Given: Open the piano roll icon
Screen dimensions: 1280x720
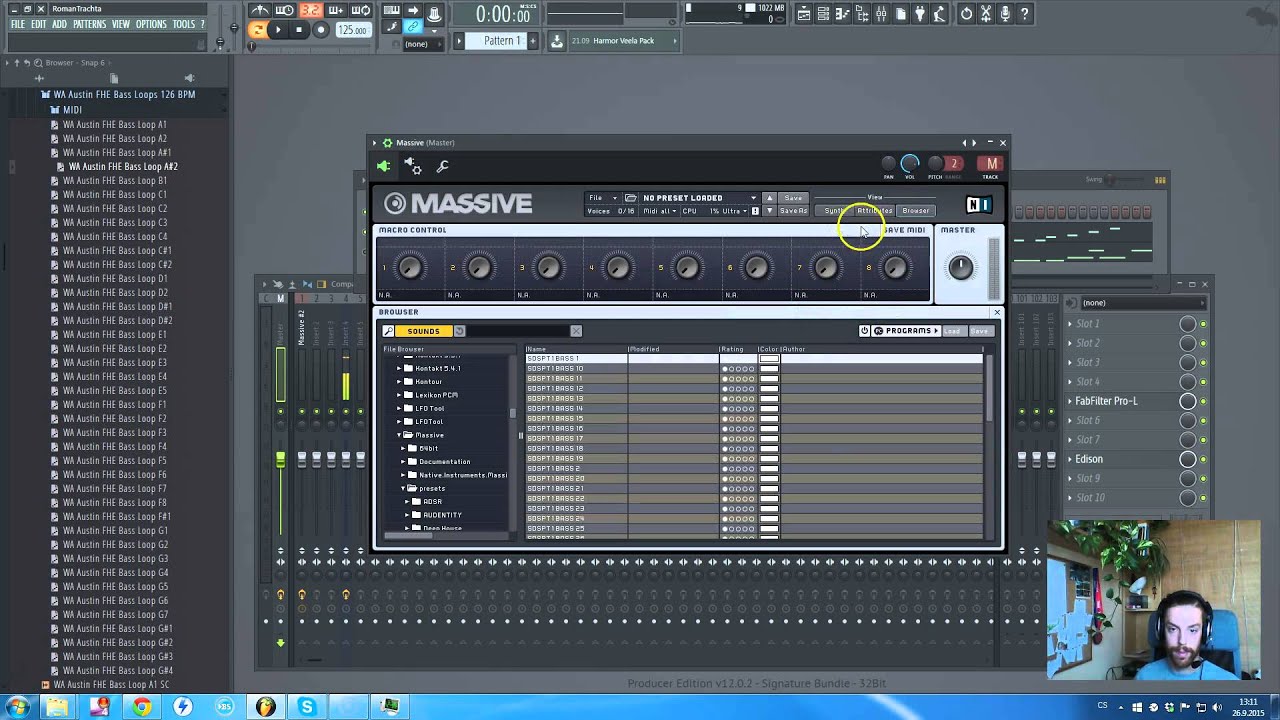Looking at the screenshot, I should click(842, 14).
